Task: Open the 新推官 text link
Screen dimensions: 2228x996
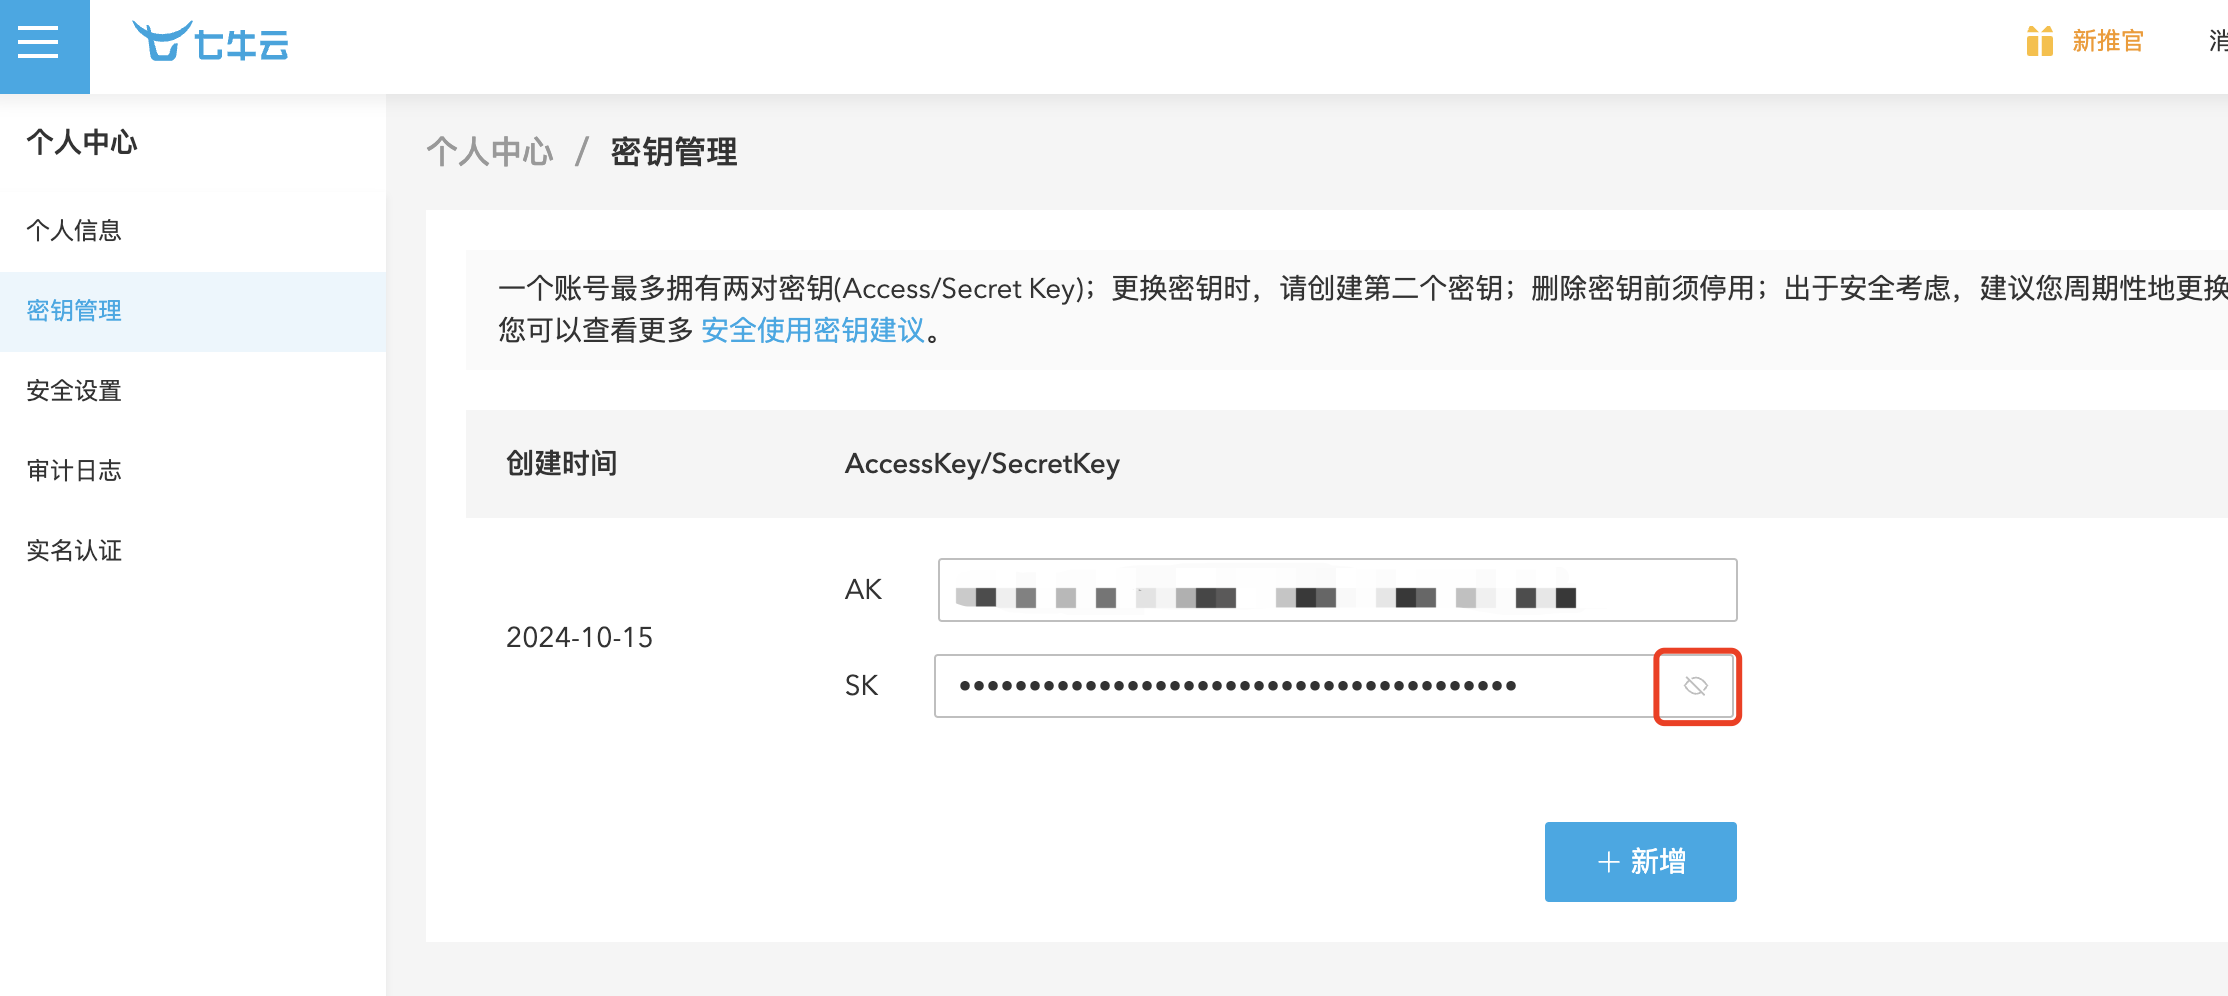Action: [x=2108, y=41]
